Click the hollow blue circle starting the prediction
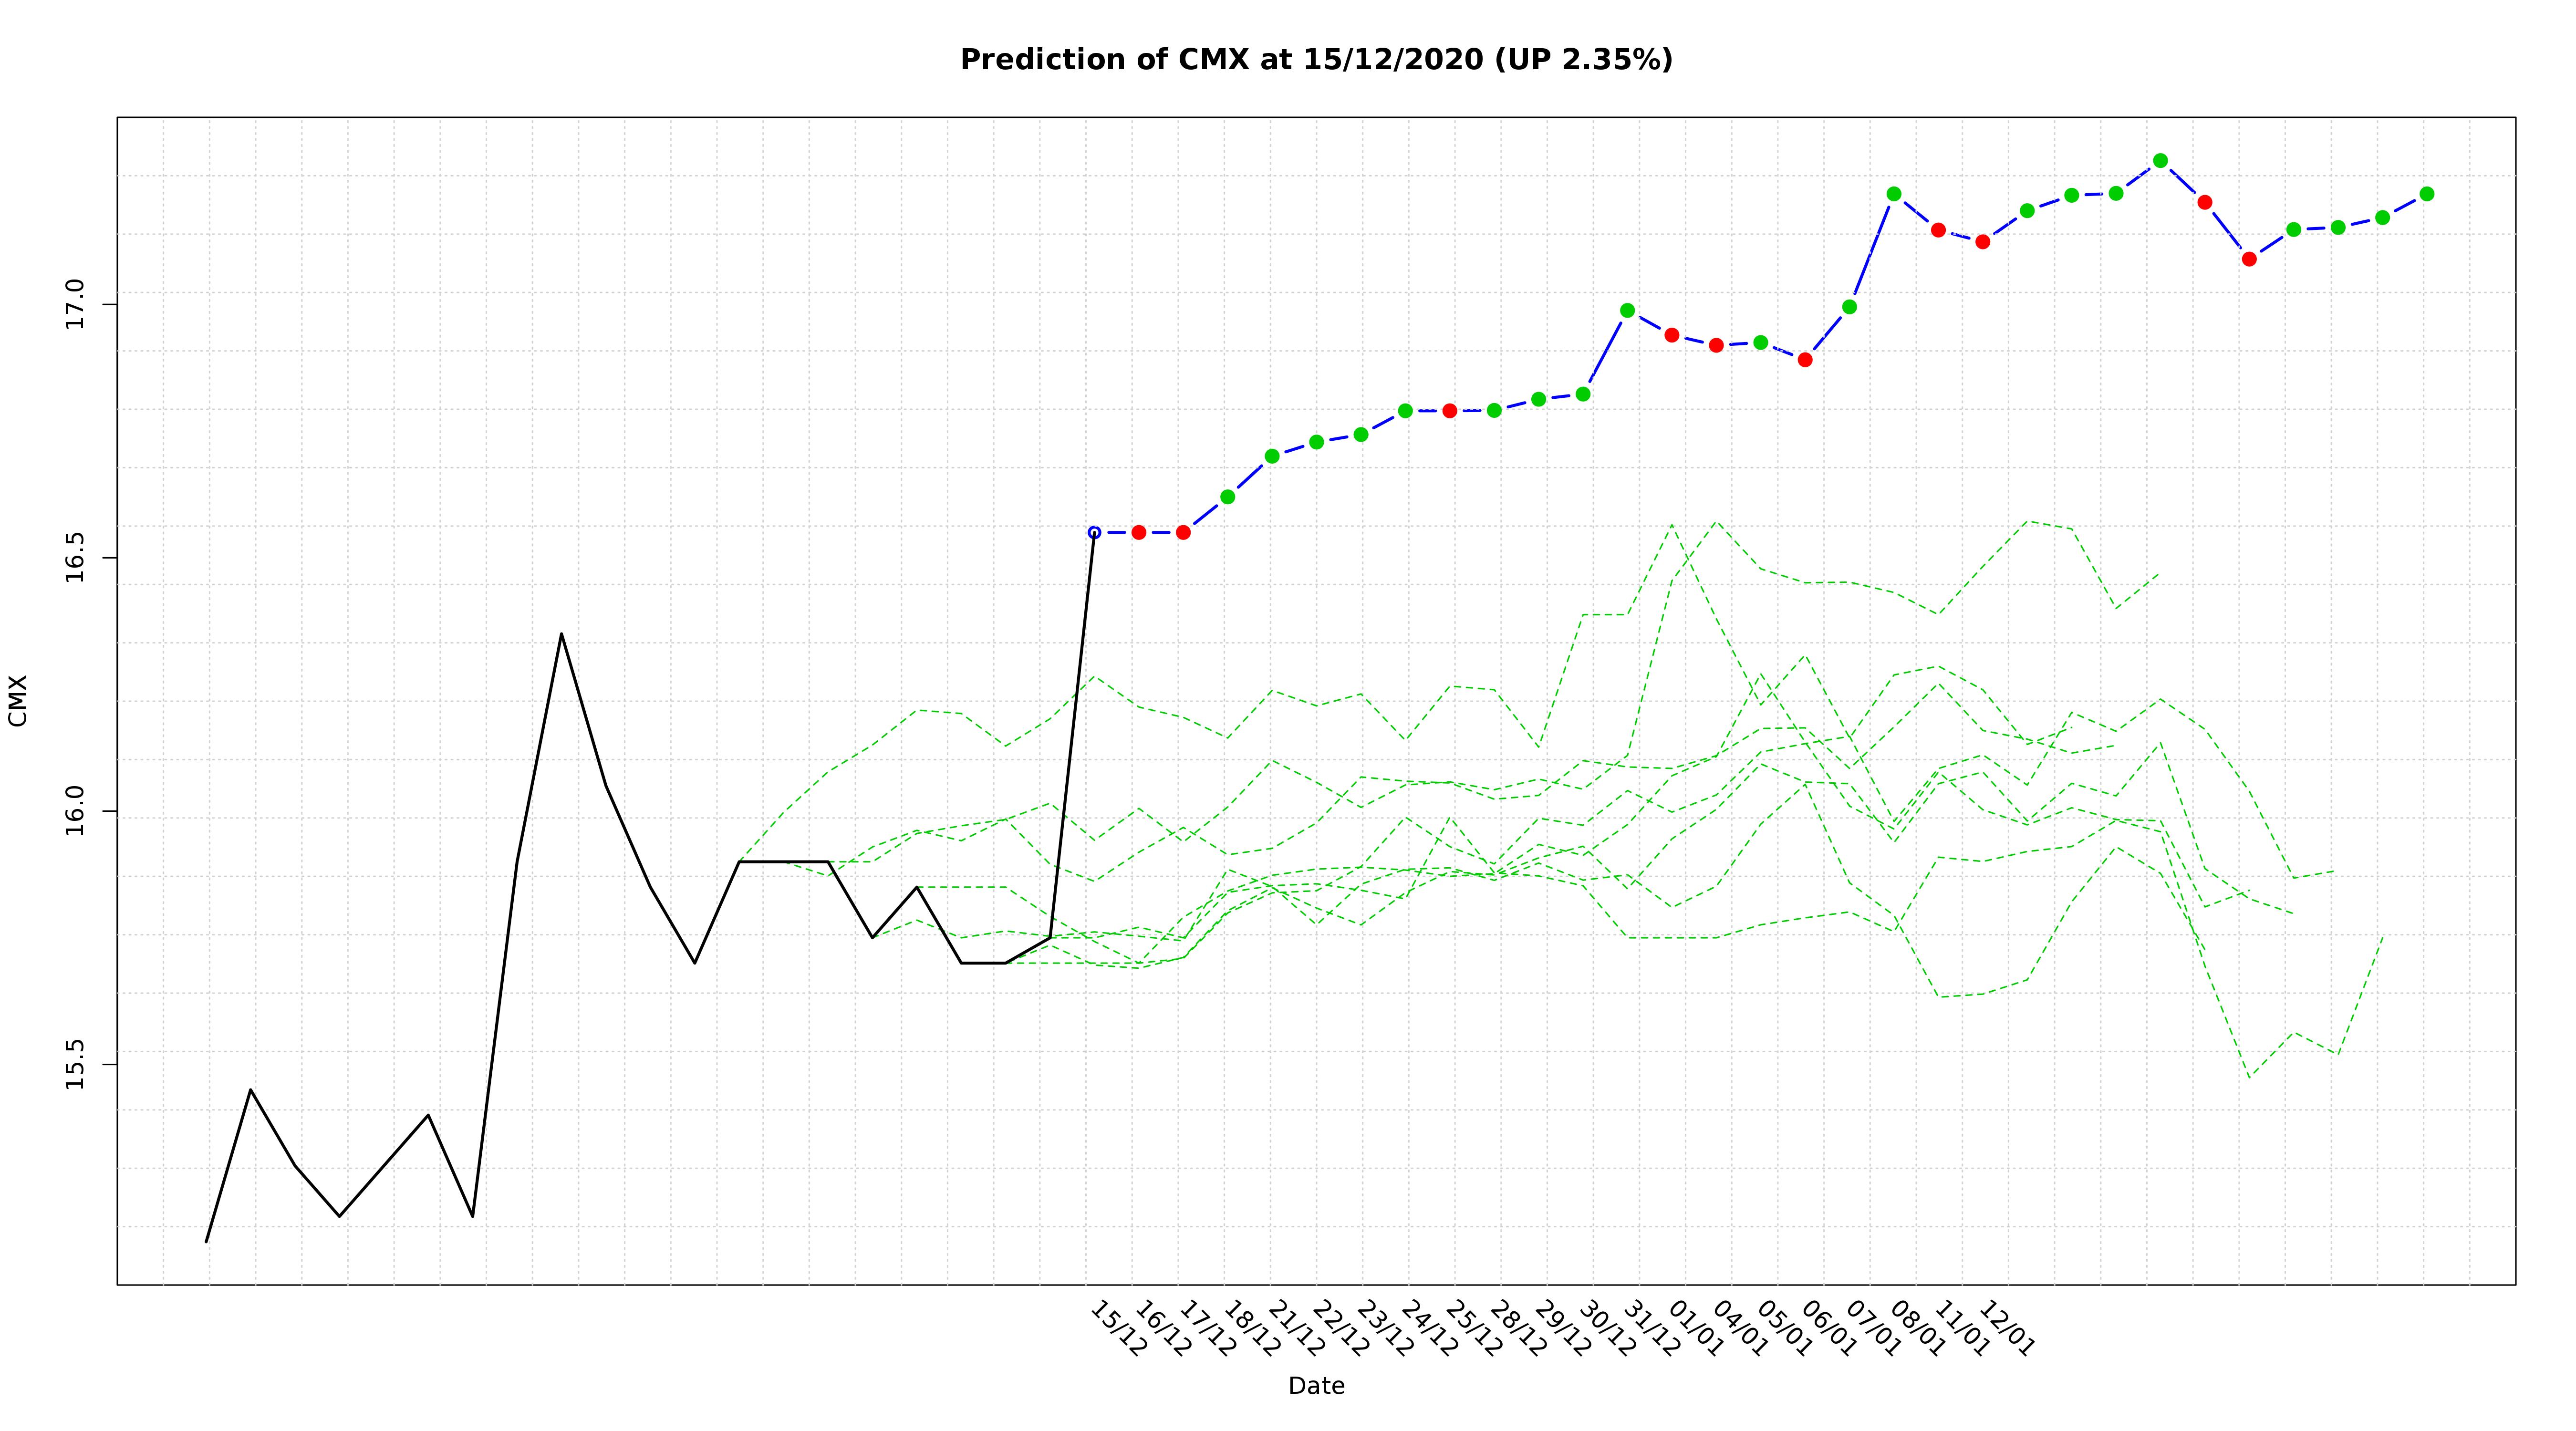The height and width of the screenshot is (1431, 2576). (x=1094, y=533)
